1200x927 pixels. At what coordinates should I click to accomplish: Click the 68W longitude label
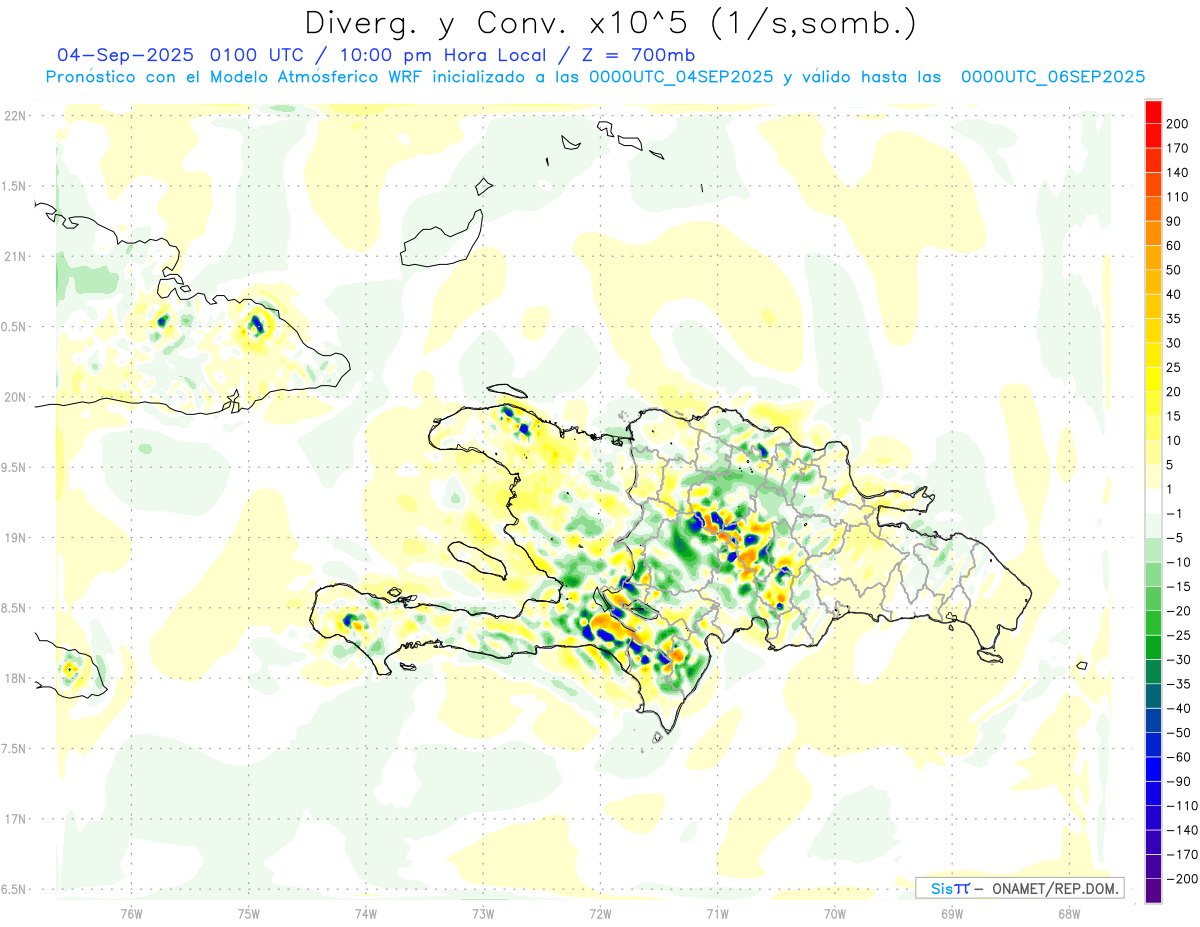[x=1068, y=914]
